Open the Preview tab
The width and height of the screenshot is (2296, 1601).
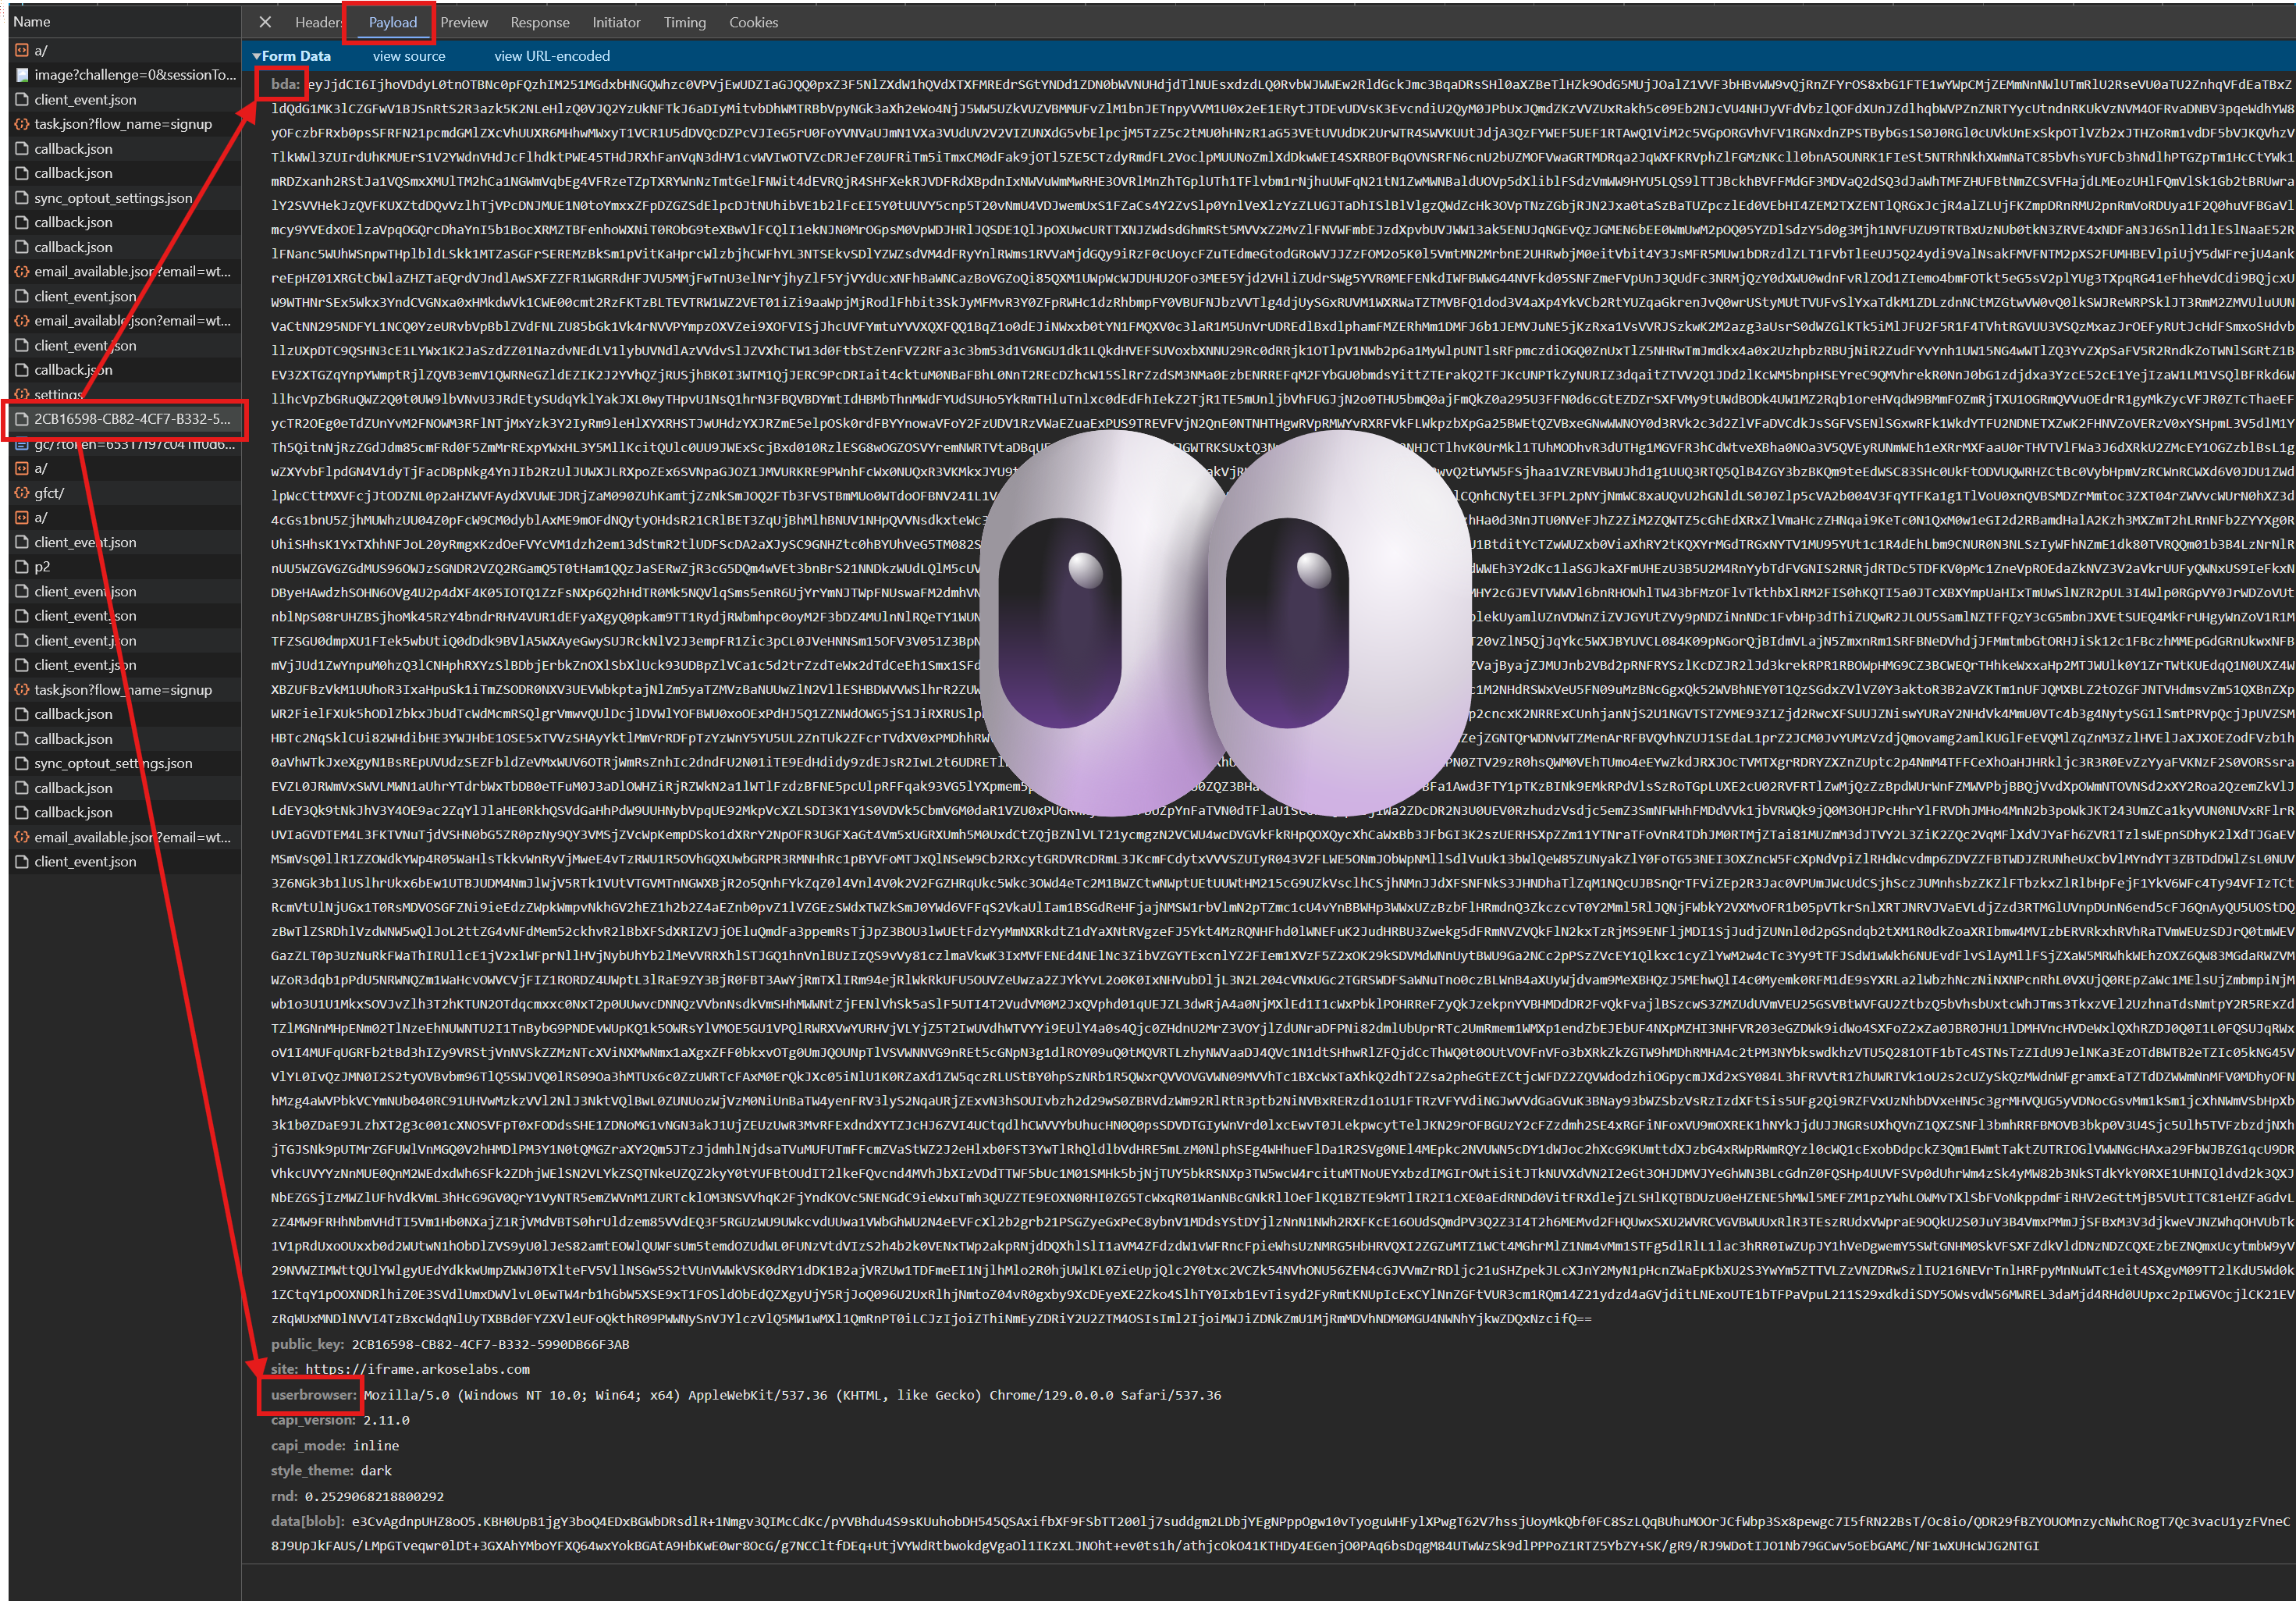[464, 22]
